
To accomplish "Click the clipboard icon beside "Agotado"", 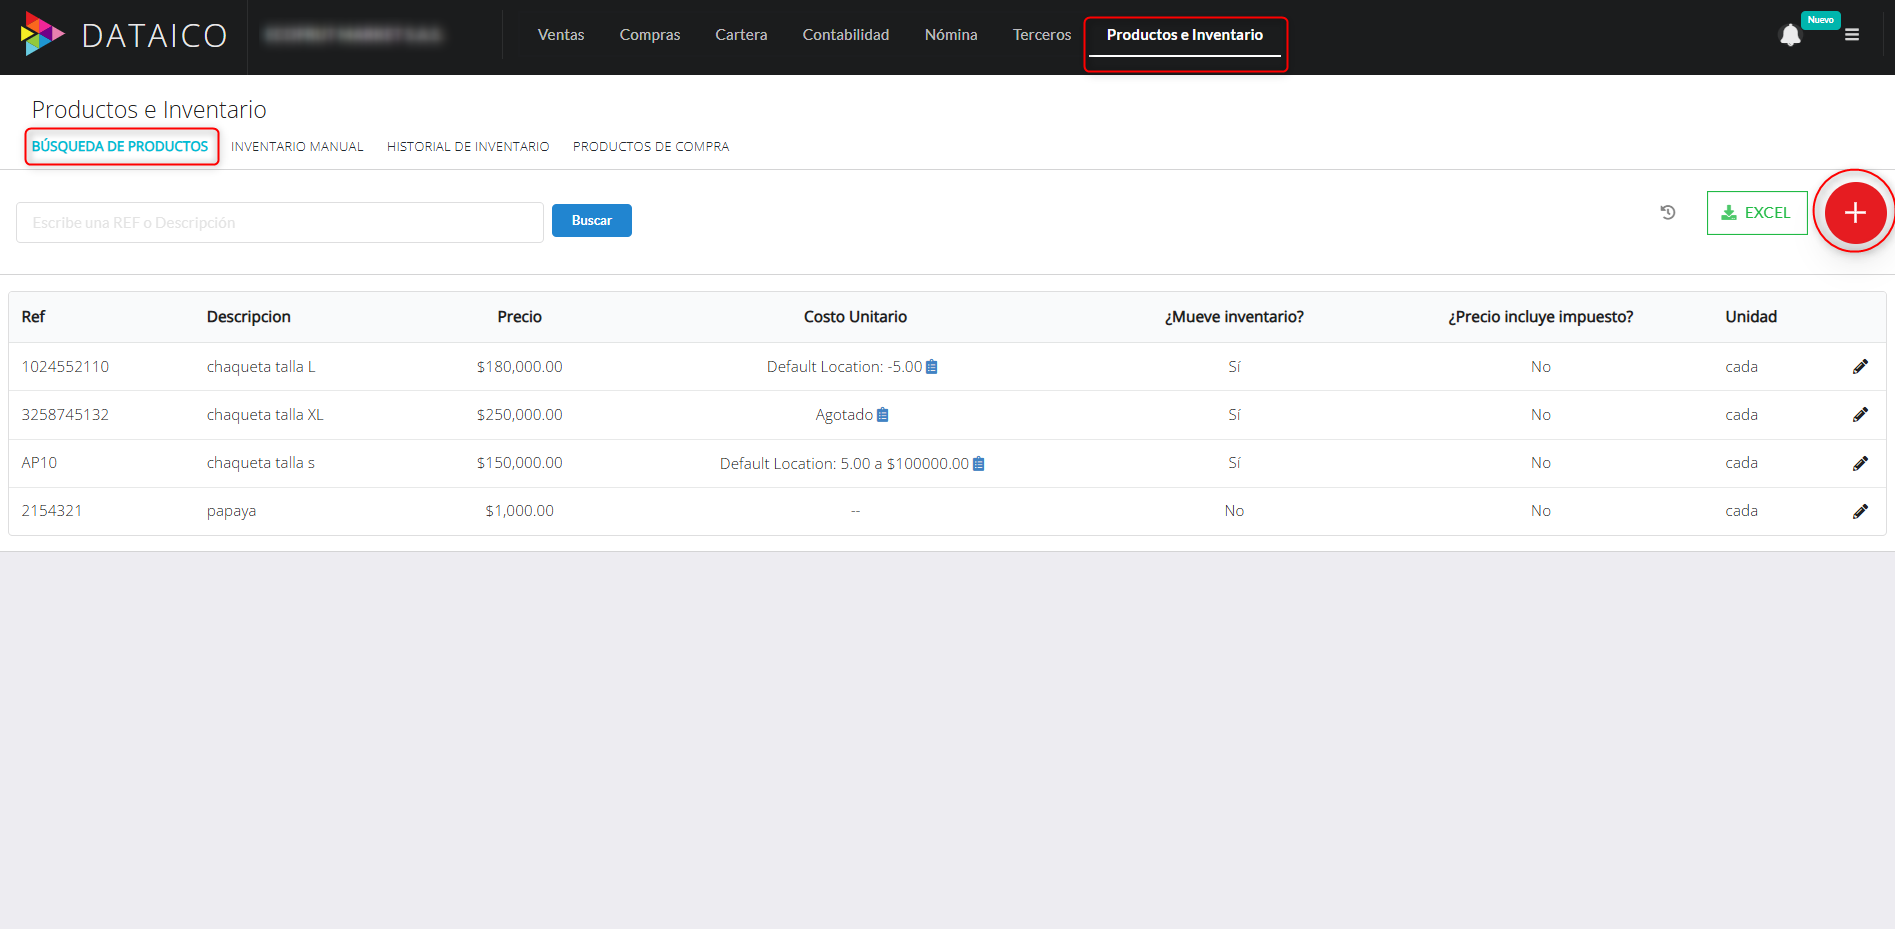I will pos(883,413).
